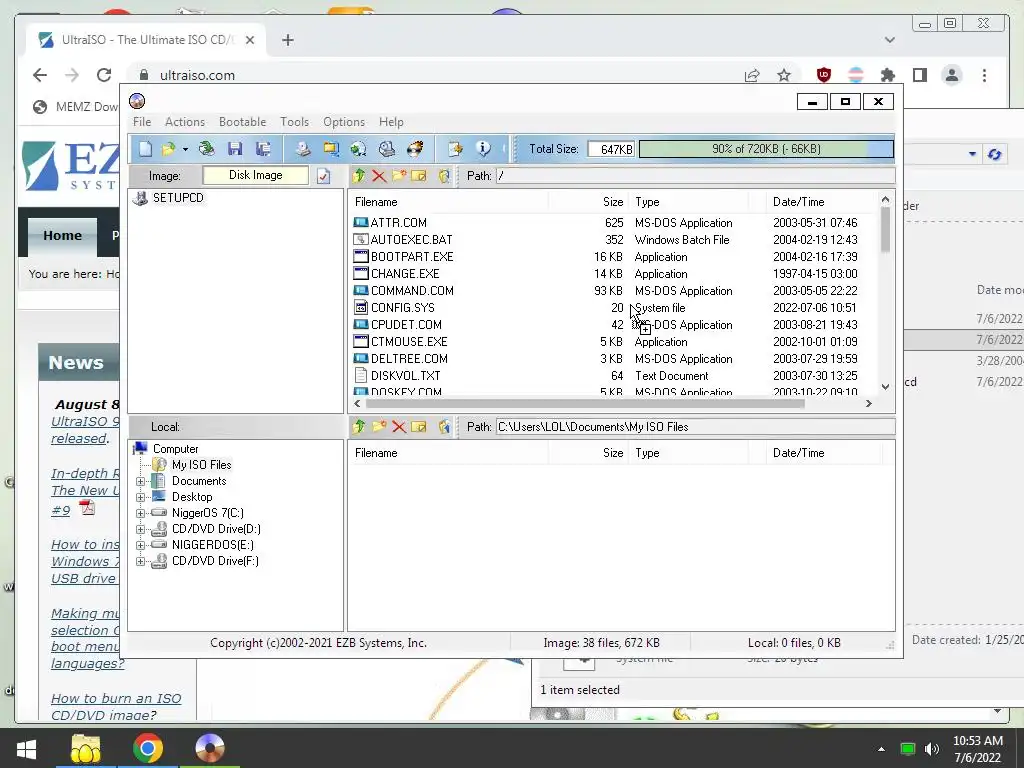Select the CONFIG.SYS file row

614,308
